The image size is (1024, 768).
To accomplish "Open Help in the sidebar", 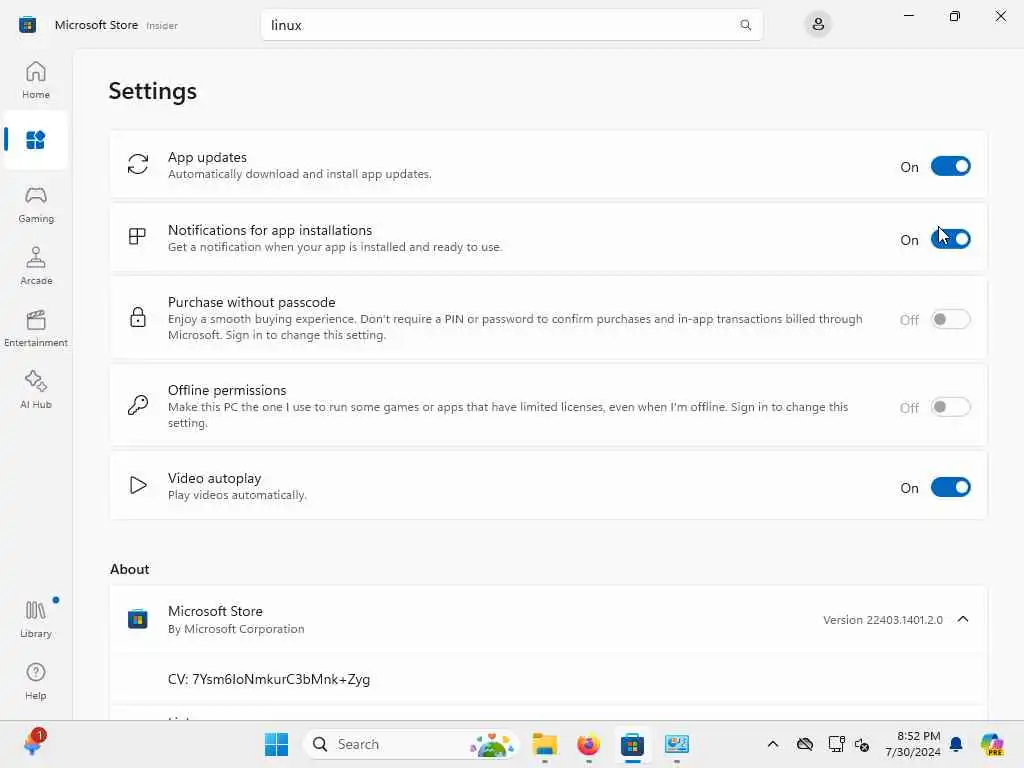I will [x=35, y=681].
